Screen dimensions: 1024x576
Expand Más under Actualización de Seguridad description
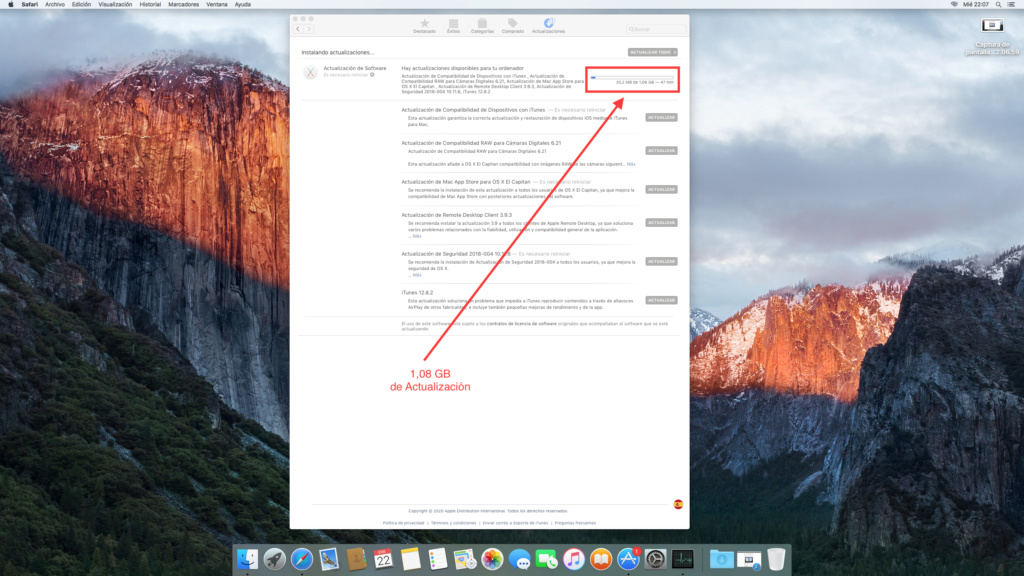point(417,275)
